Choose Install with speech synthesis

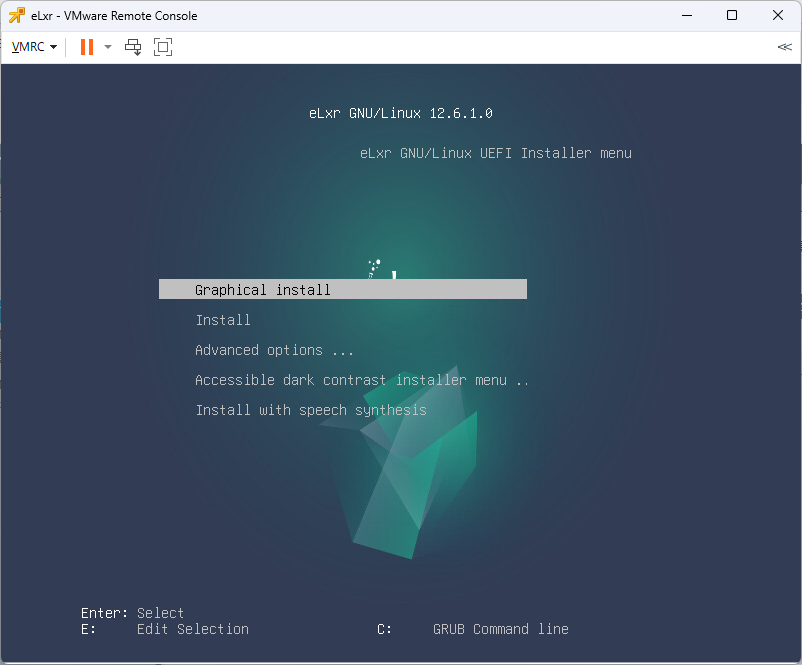click(x=311, y=410)
